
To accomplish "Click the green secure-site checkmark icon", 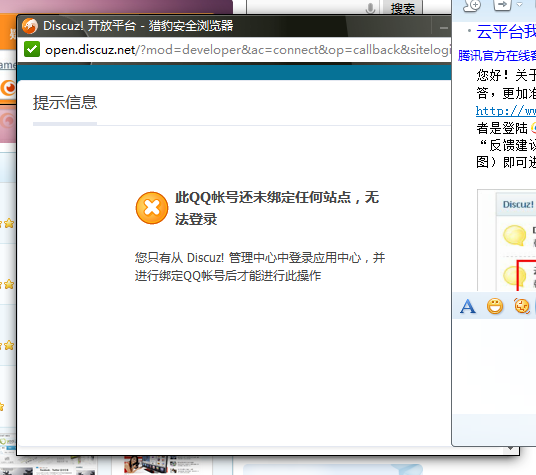I will pyautogui.click(x=32, y=50).
